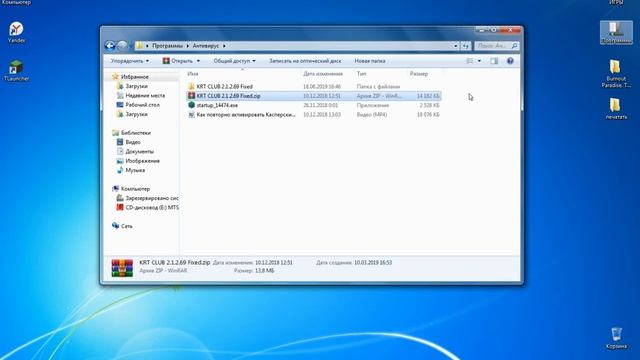Open the Музыка library
Viewport: 640px width, 360px height.
(135, 170)
